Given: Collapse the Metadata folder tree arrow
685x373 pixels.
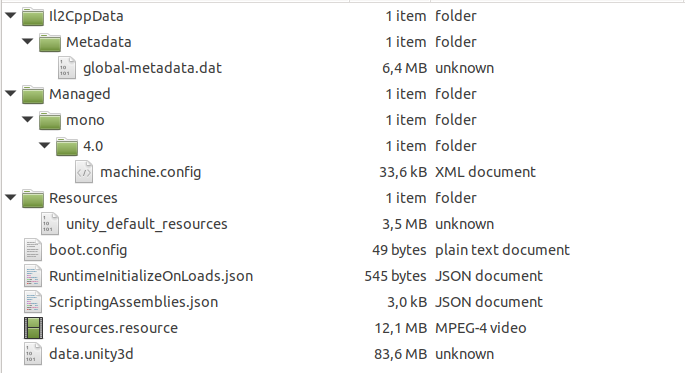Looking at the screenshot, I should click(28, 42).
